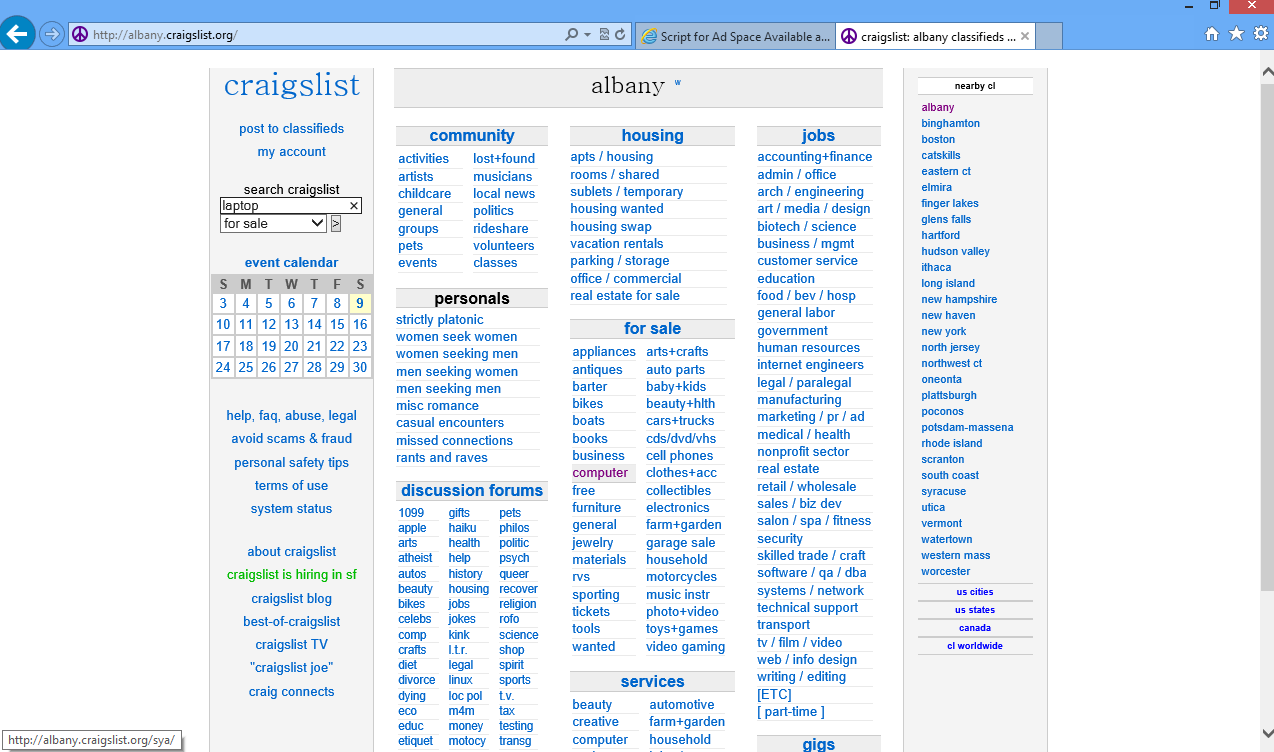Screen dimensions: 1274x752
Task: Select the 'craigslist: albany classifieds' tab
Action: click(x=934, y=36)
